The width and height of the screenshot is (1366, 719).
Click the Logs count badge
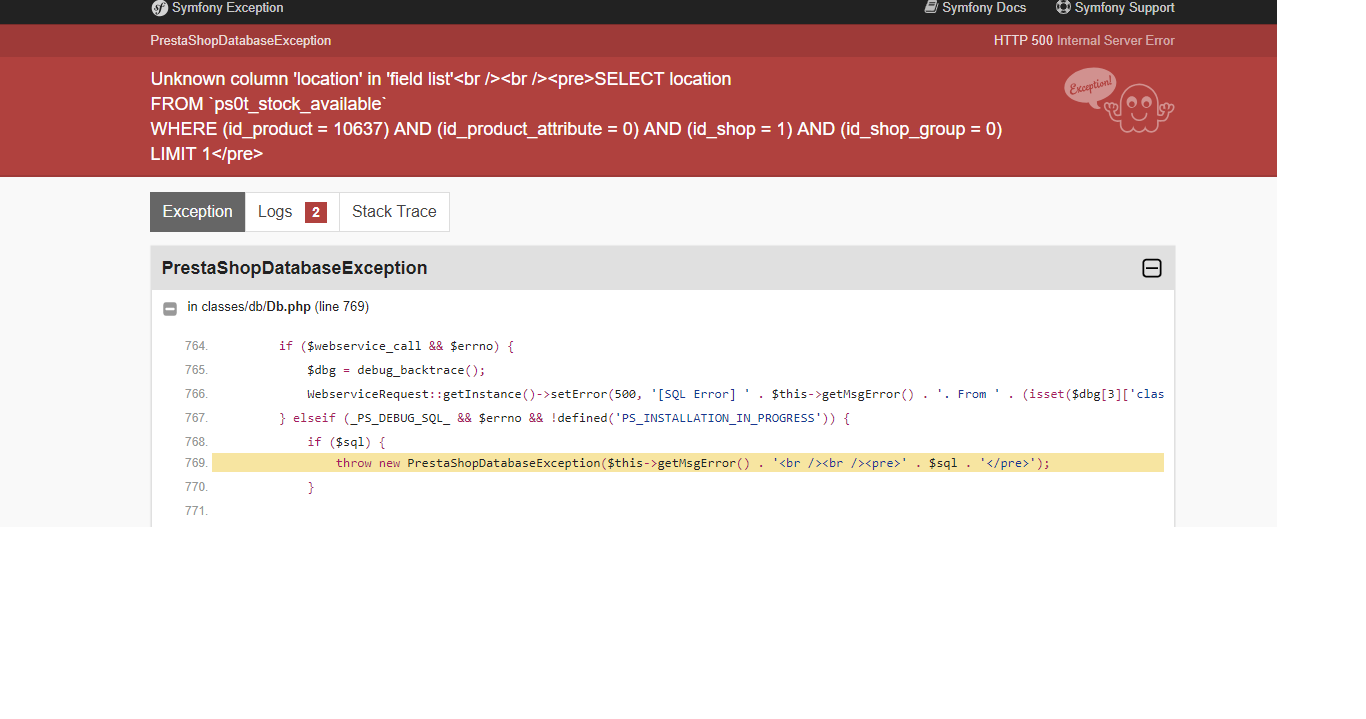[x=316, y=212]
